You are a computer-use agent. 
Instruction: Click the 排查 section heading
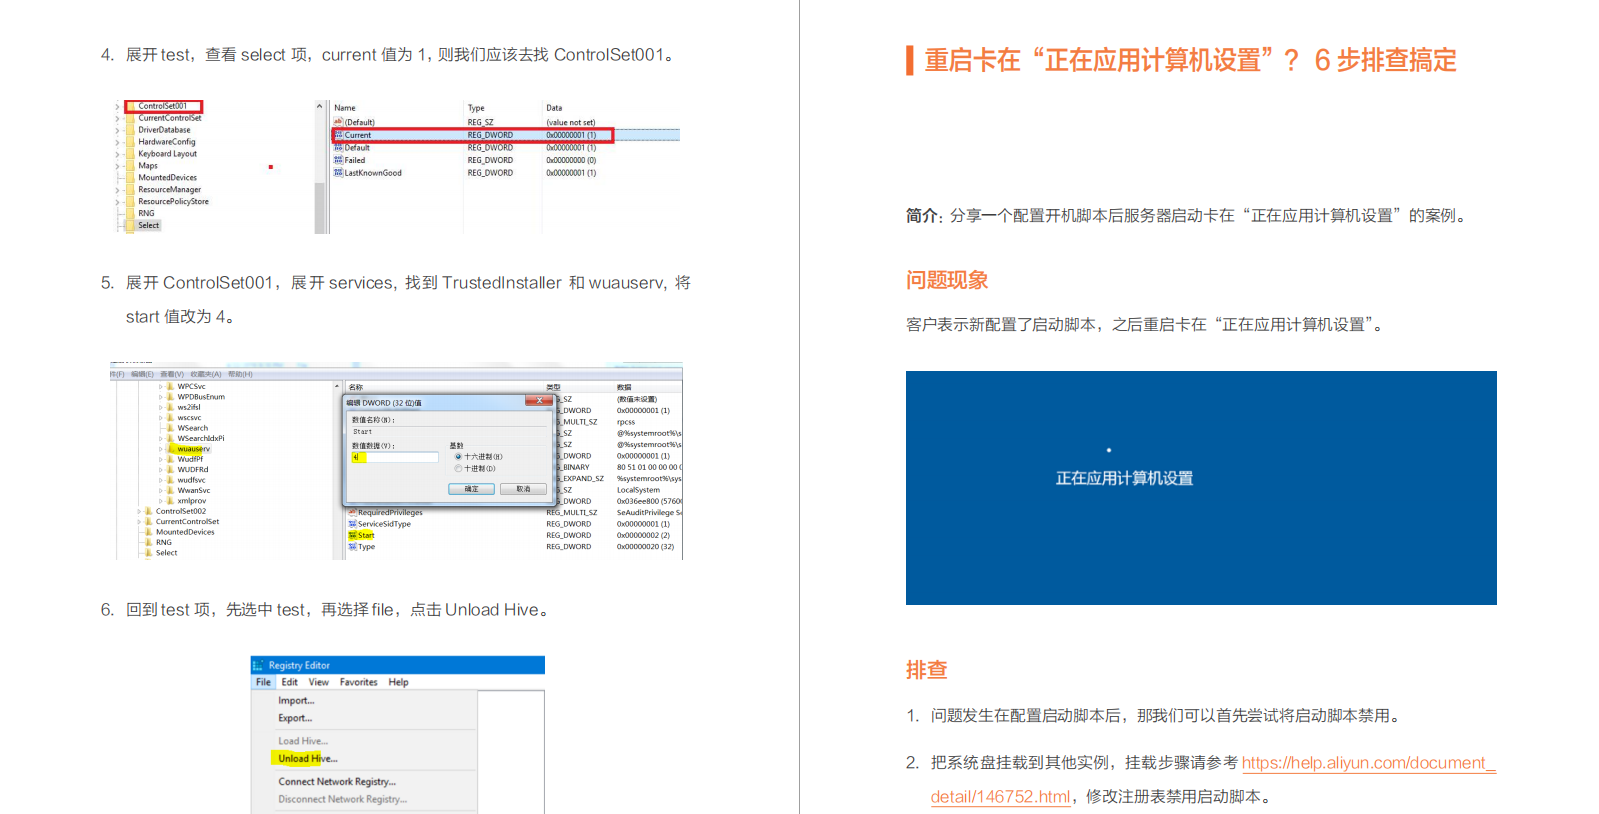point(926,670)
